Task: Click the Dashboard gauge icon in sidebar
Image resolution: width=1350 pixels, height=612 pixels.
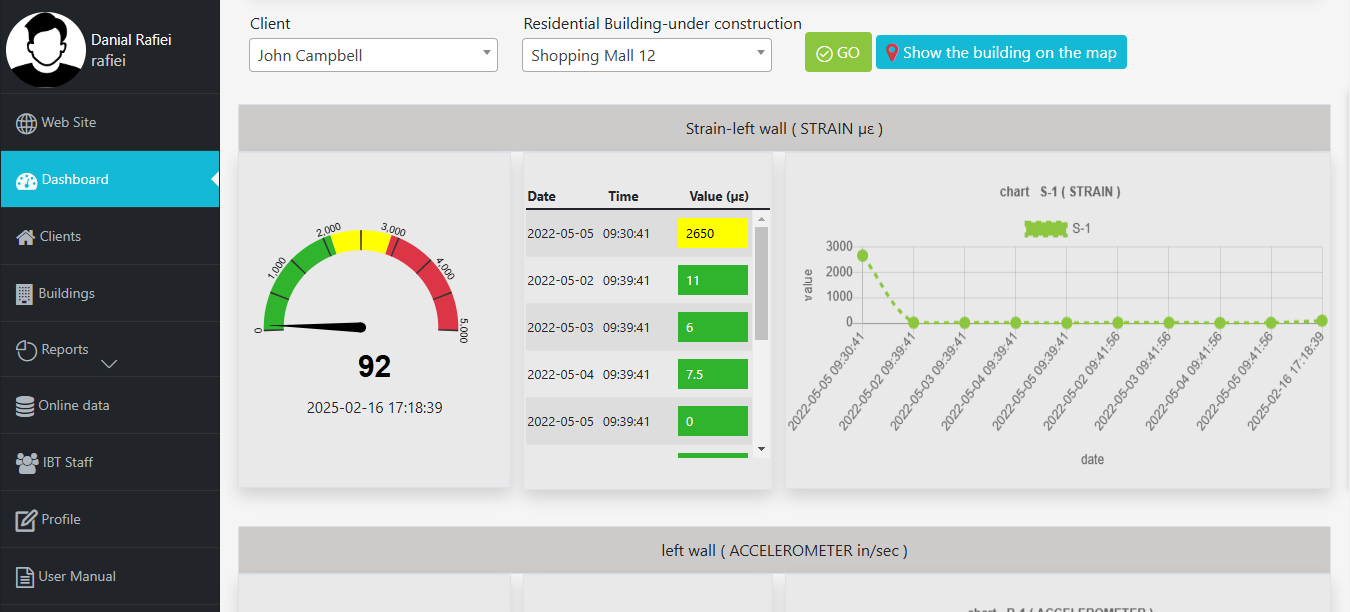Action: 26,180
